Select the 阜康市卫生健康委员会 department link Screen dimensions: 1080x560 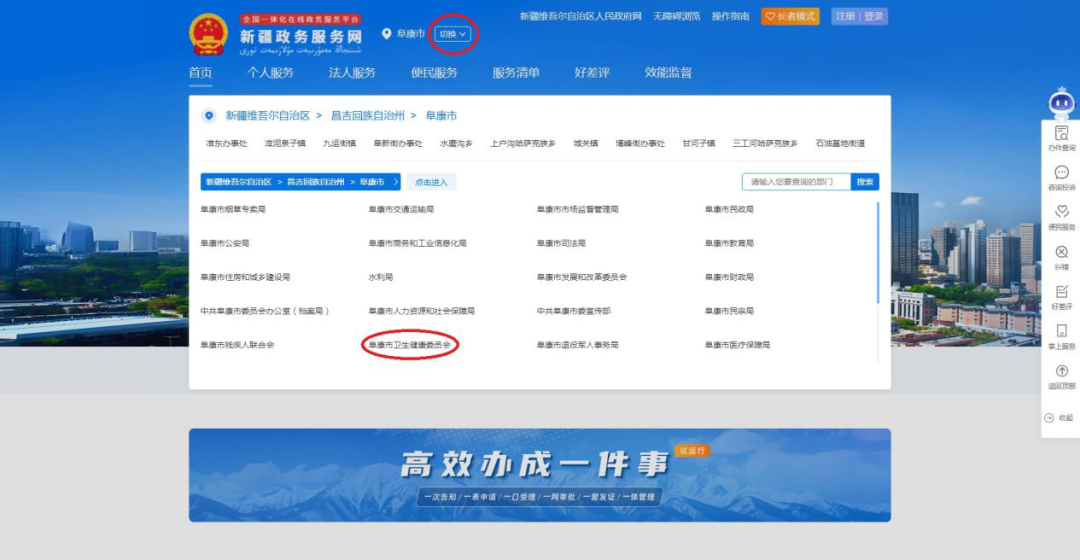tap(410, 345)
